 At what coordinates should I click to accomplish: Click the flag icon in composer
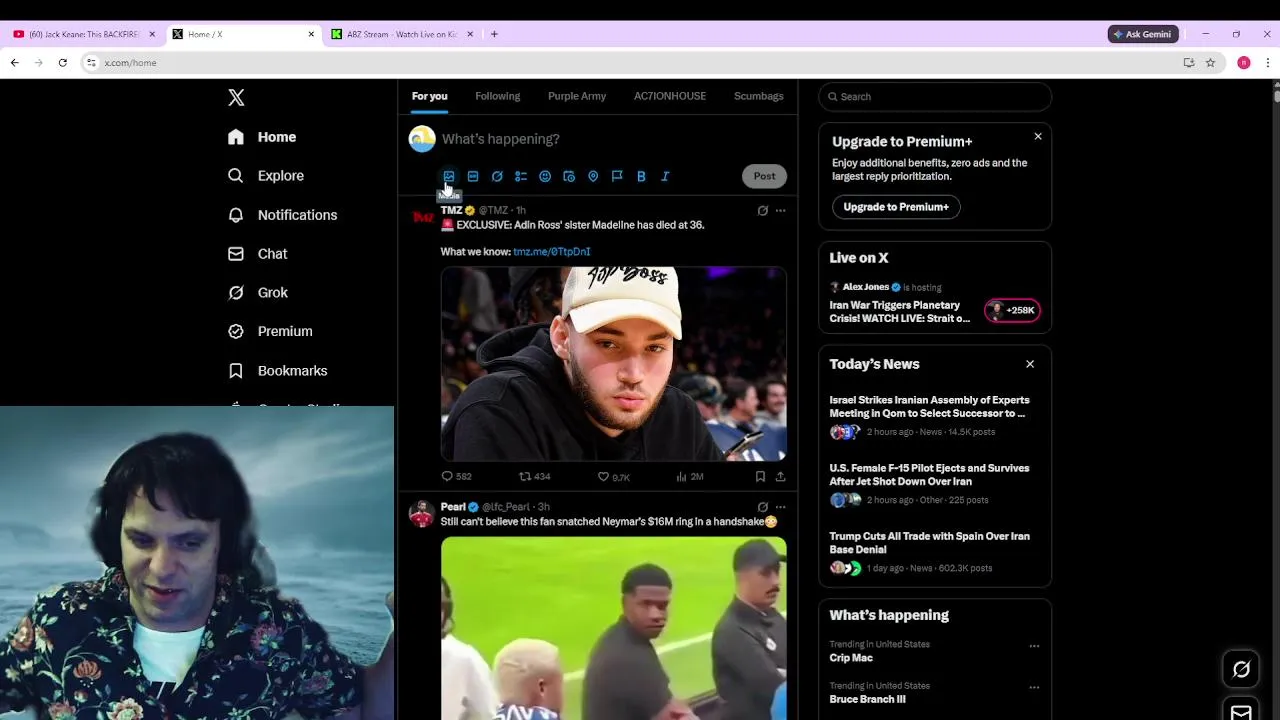(x=617, y=176)
